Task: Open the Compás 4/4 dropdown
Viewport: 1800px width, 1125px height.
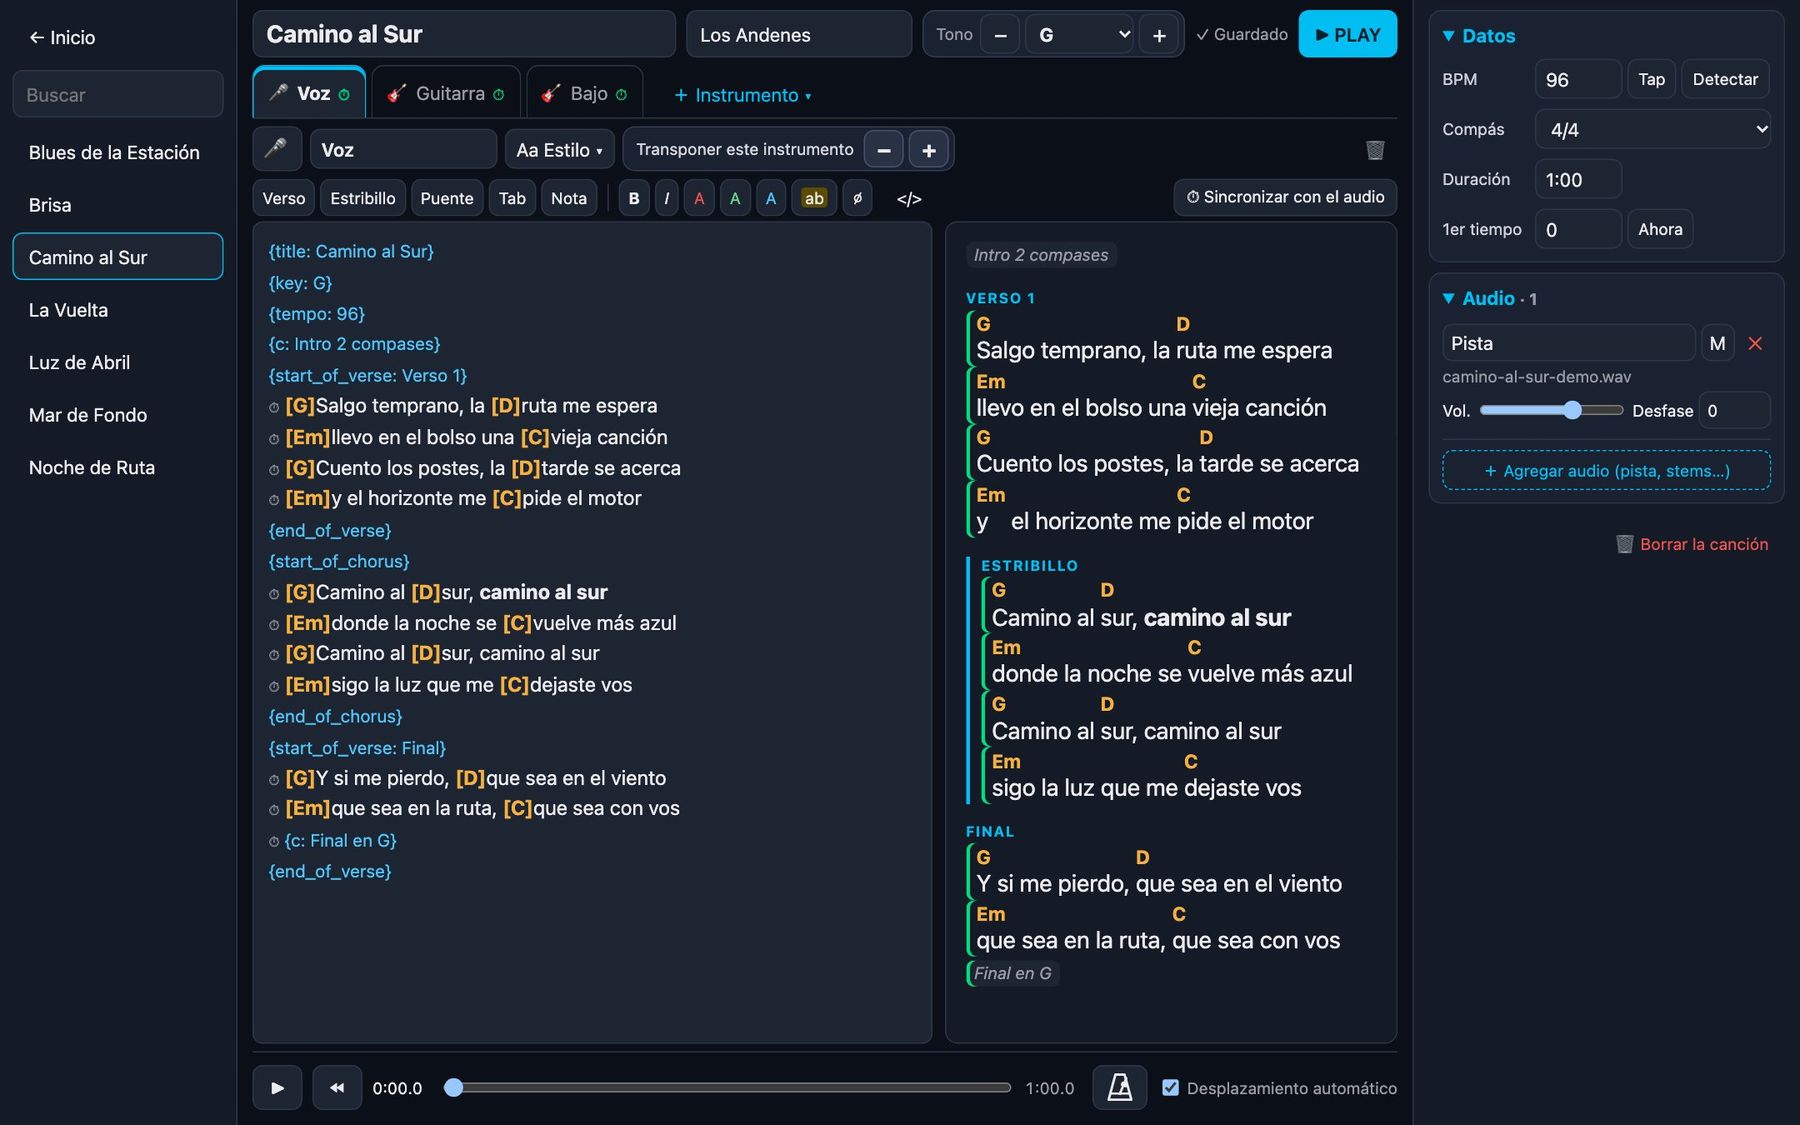Action: pos(1653,129)
